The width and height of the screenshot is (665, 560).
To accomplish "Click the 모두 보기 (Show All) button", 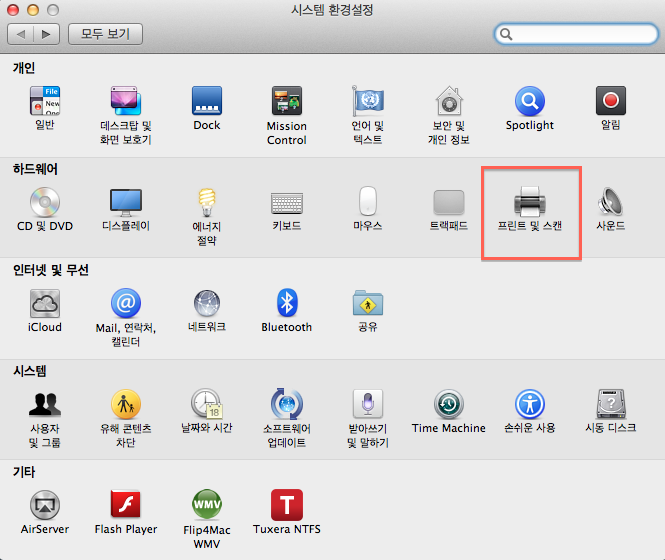I will [x=105, y=34].
